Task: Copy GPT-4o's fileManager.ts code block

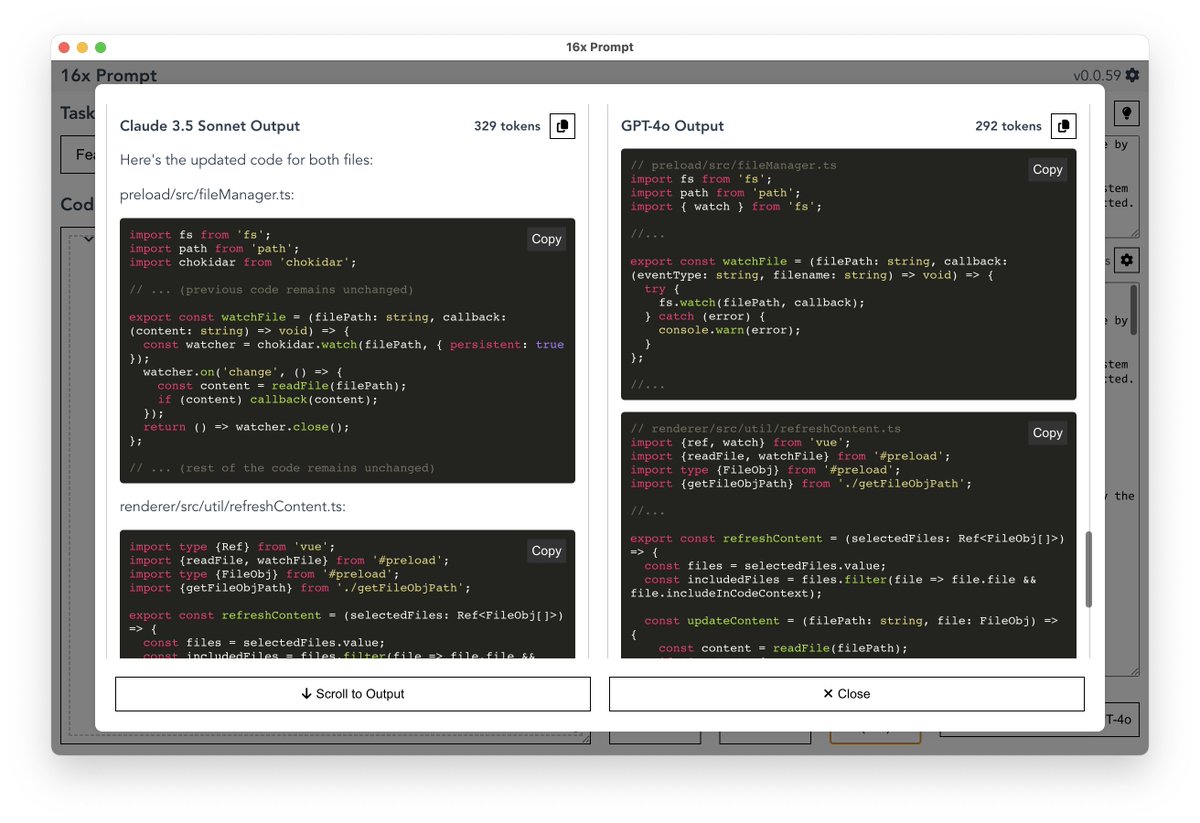Action: tap(1047, 170)
